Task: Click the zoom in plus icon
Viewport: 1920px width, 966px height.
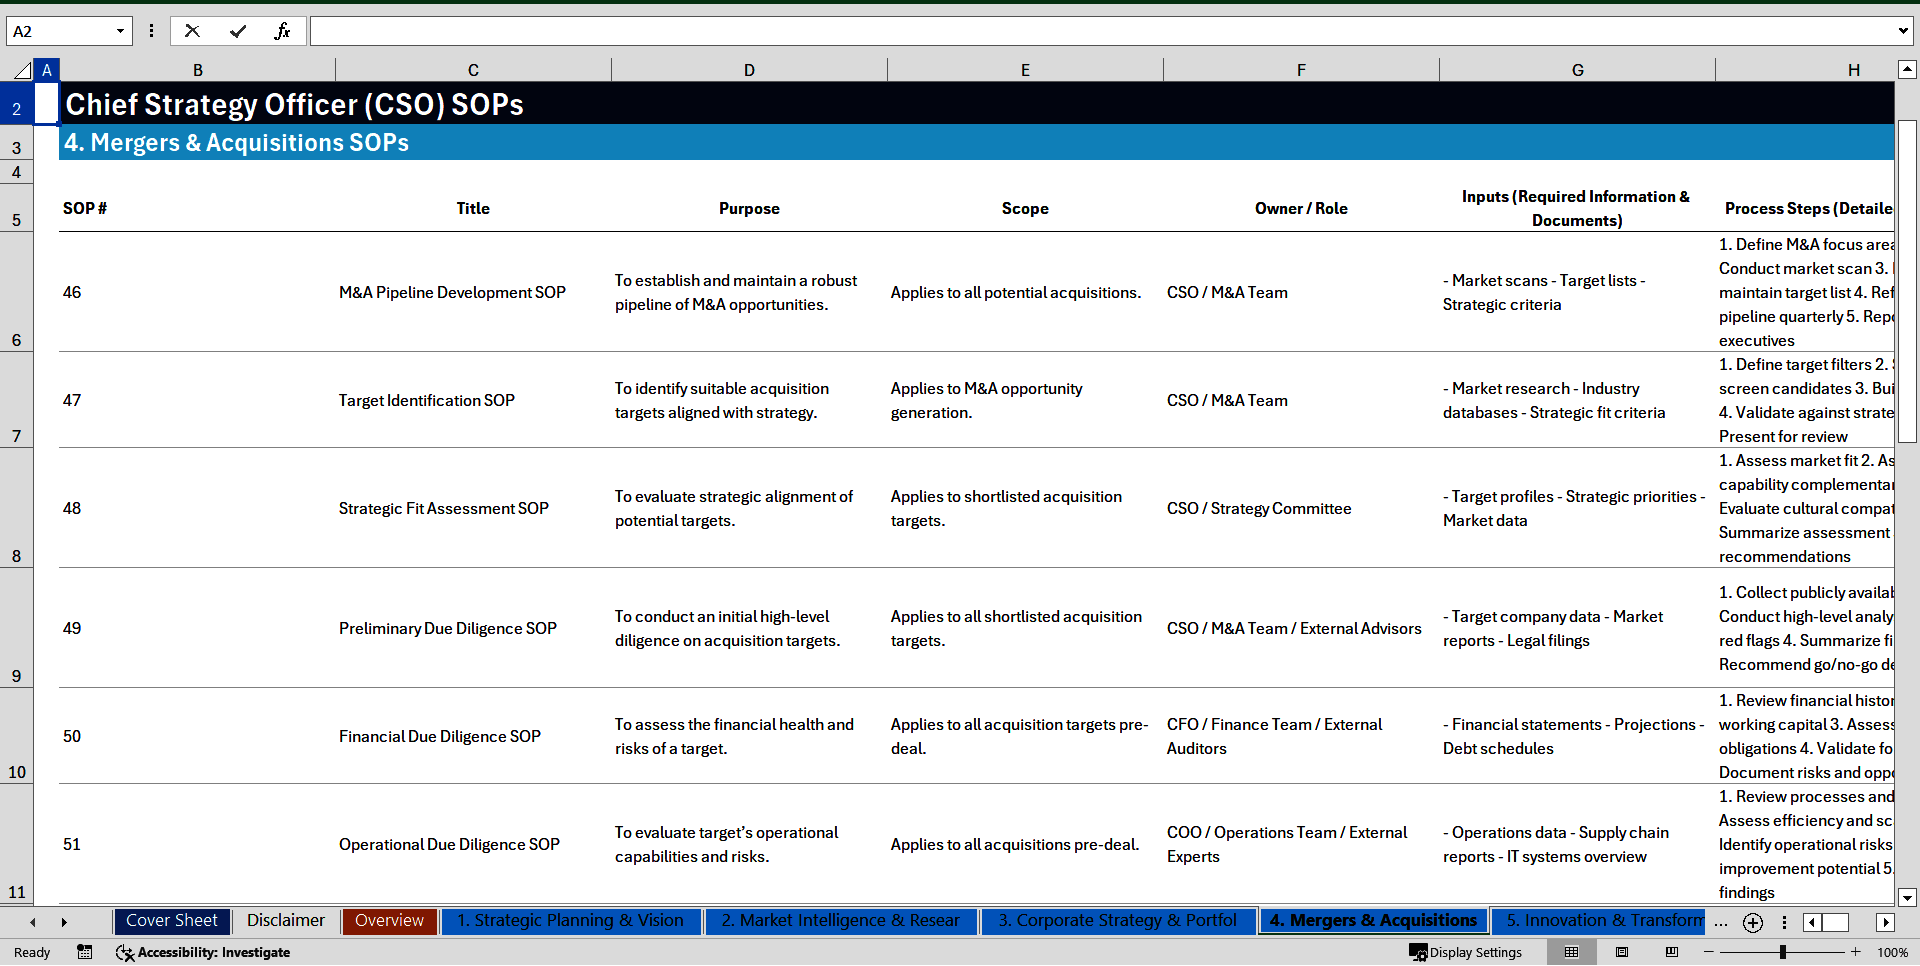Action: [1856, 952]
